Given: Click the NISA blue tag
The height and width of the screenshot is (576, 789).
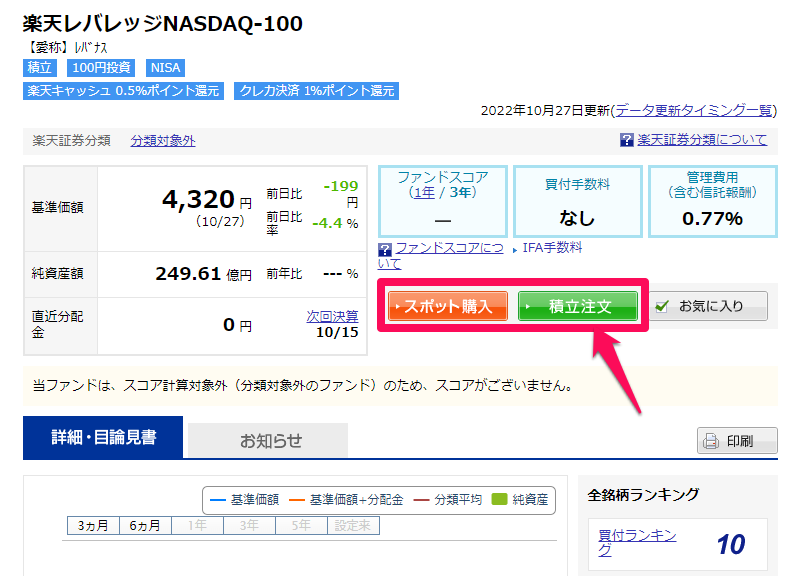Looking at the screenshot, I should (166, 67).
